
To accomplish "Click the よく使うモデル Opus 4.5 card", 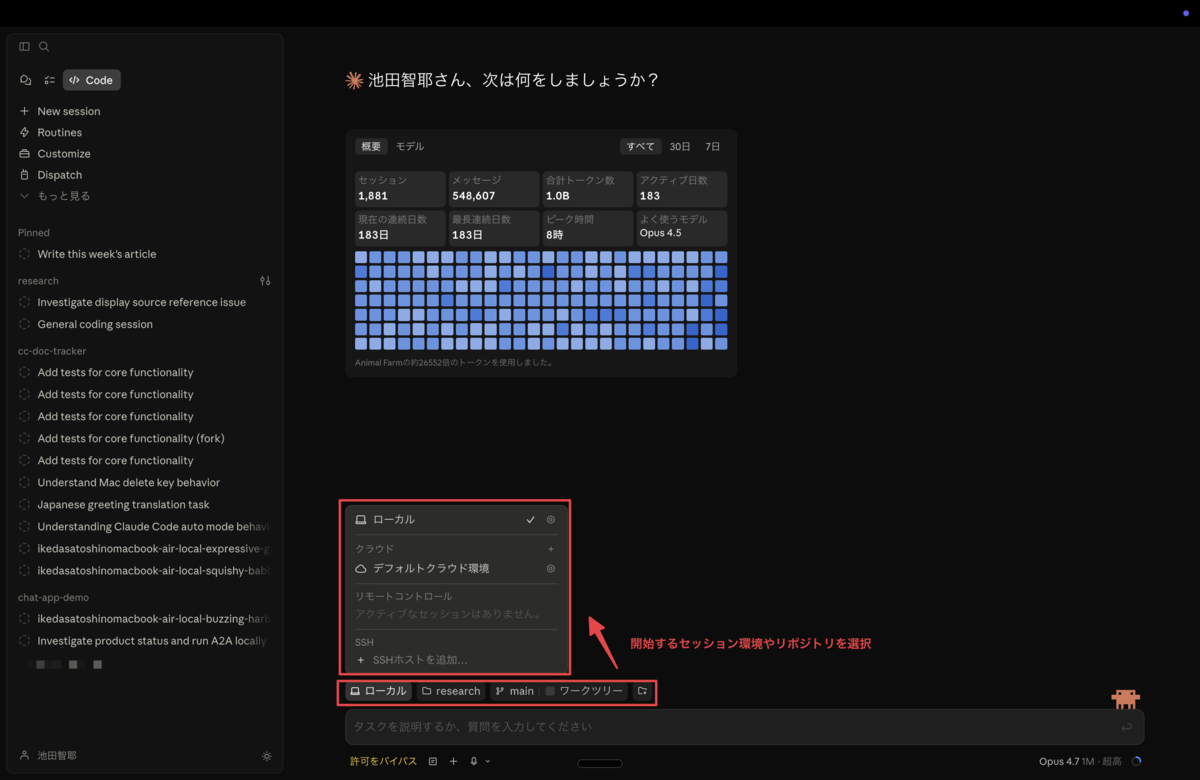I will tap(682, 228).
